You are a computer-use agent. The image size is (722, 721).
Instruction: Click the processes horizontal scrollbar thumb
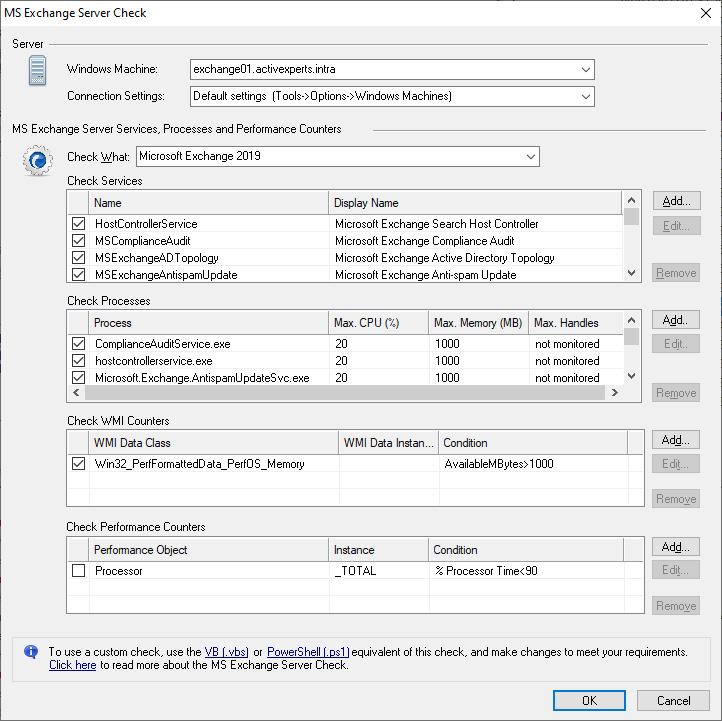345,393
